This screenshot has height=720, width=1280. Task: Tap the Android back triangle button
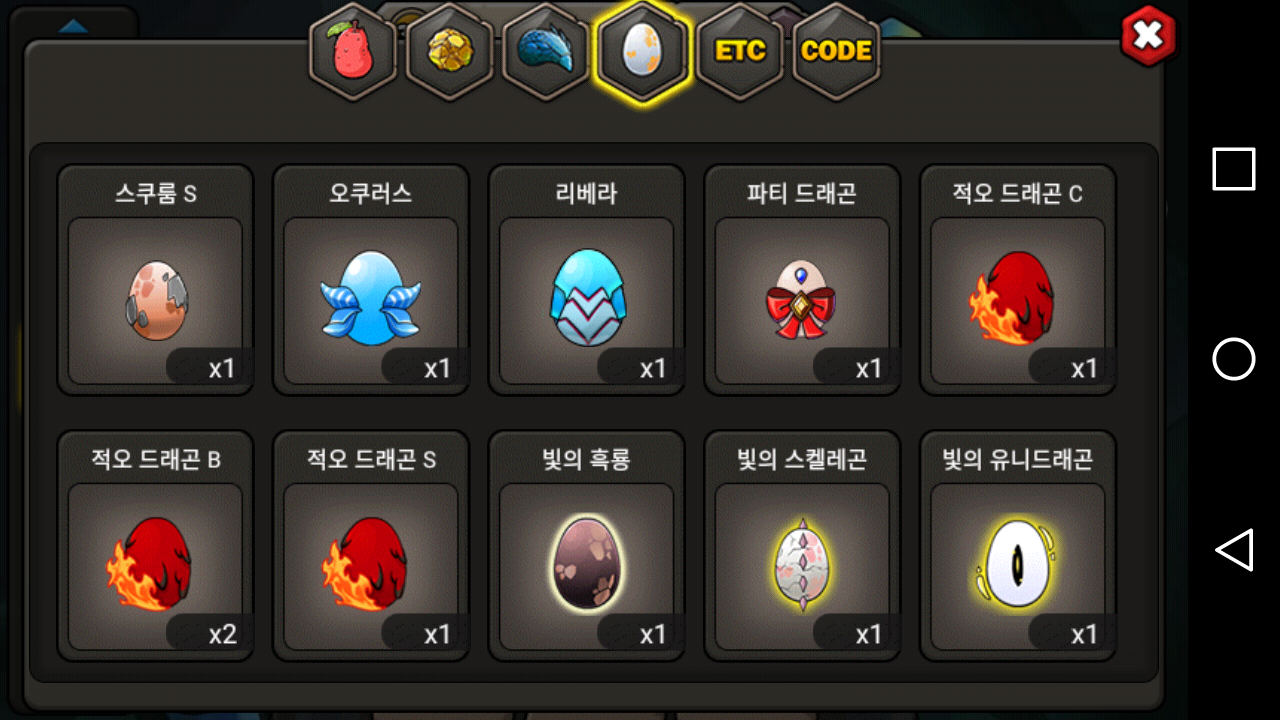(1234, 550)
